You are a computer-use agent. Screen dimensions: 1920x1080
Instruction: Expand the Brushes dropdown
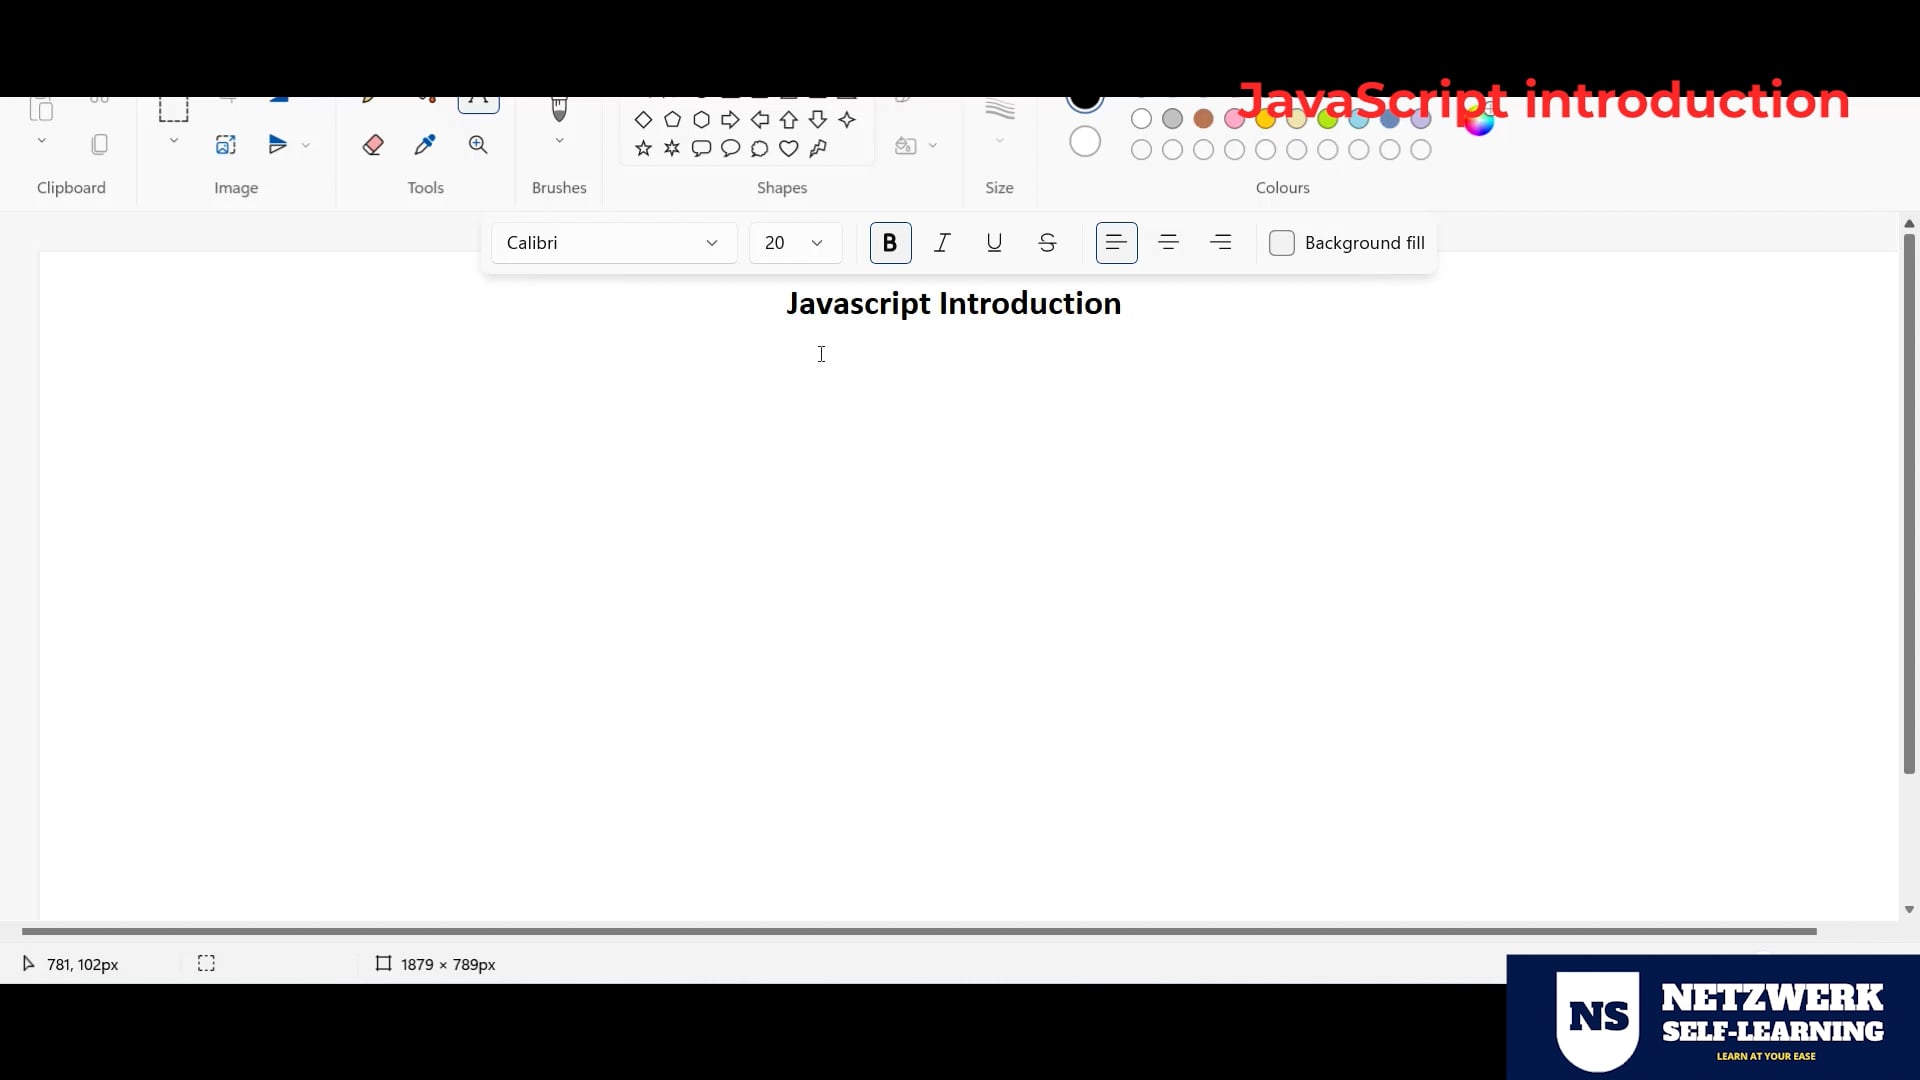559,140
